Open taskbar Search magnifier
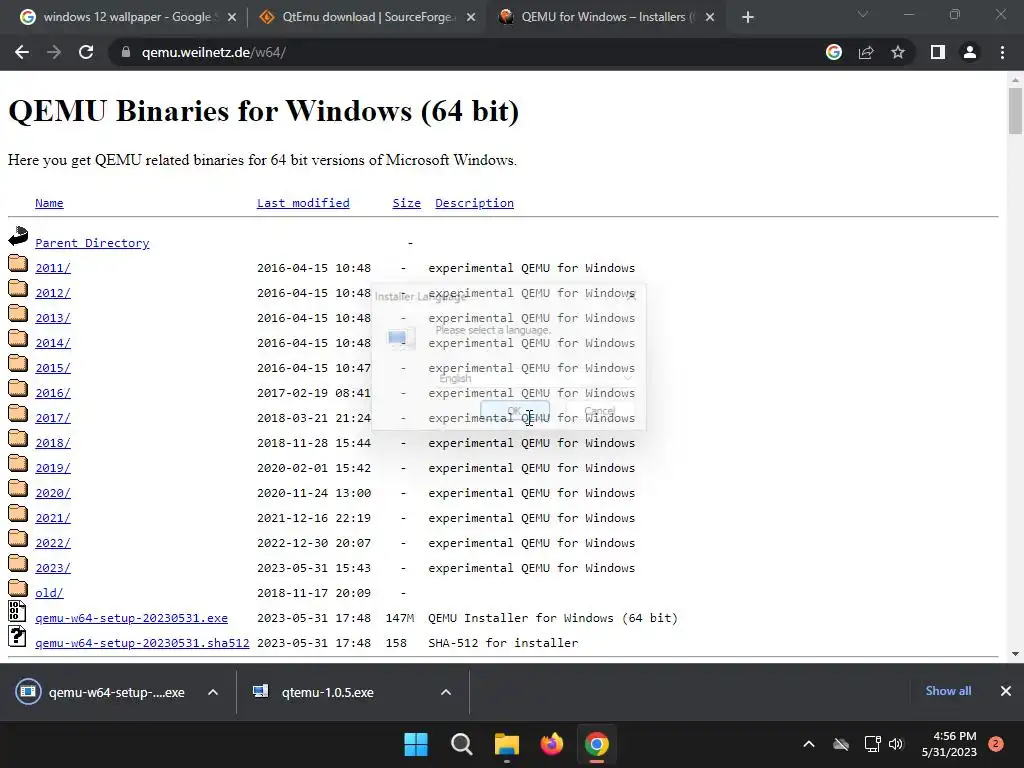This screenshot has width=1024, height=768. point(461,744)
